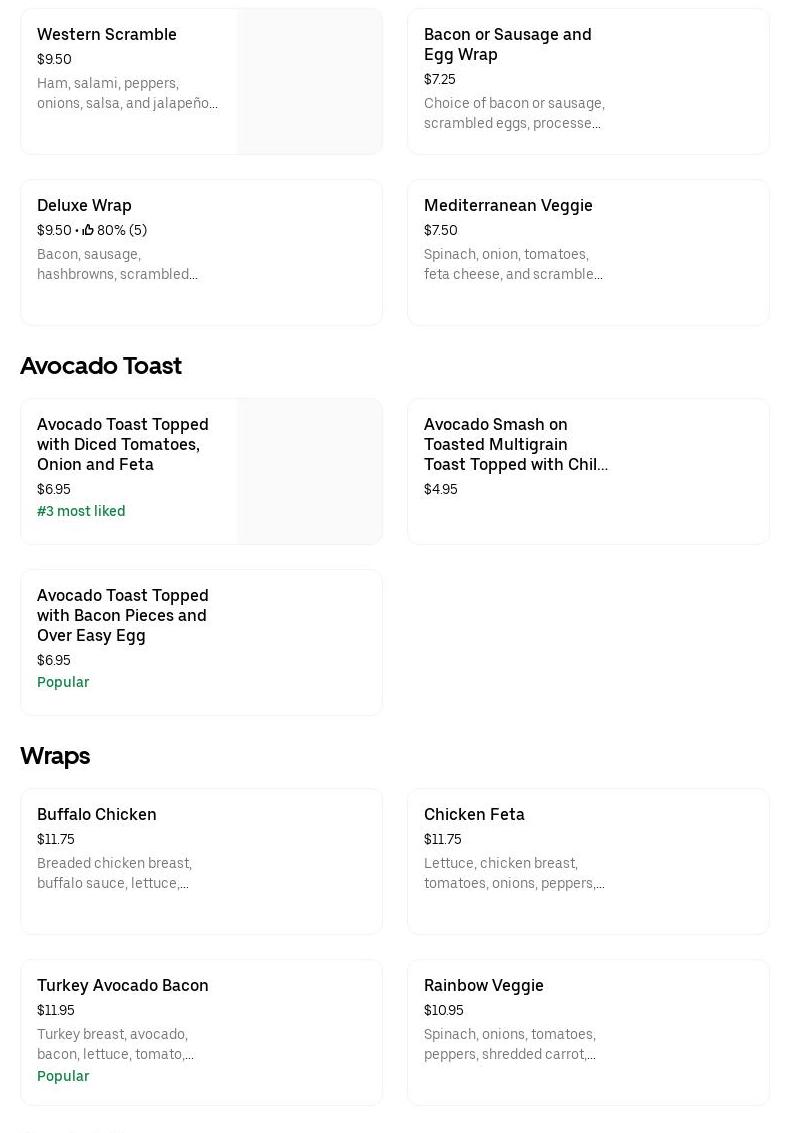Open the Rainbow Veggie wrap item
Screen dimensions: 804x1133
(x=484, y=986)
